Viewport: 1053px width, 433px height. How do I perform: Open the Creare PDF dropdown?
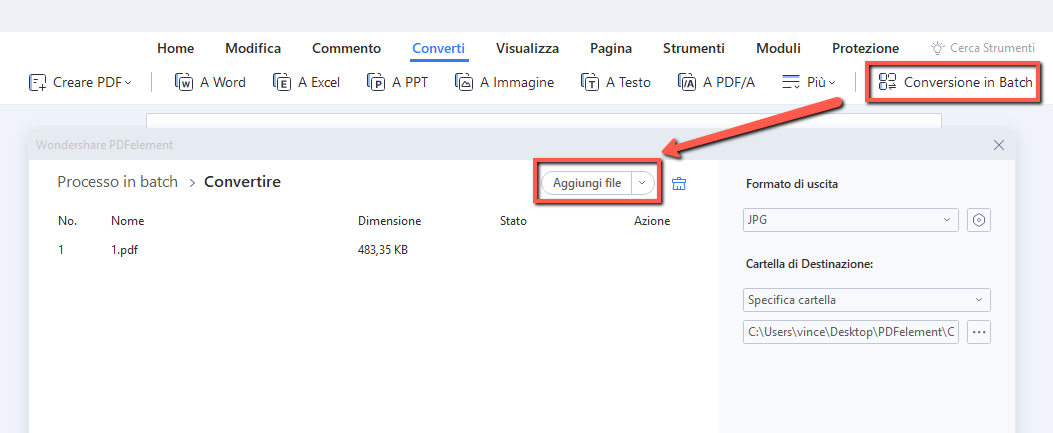pos(81,83)
